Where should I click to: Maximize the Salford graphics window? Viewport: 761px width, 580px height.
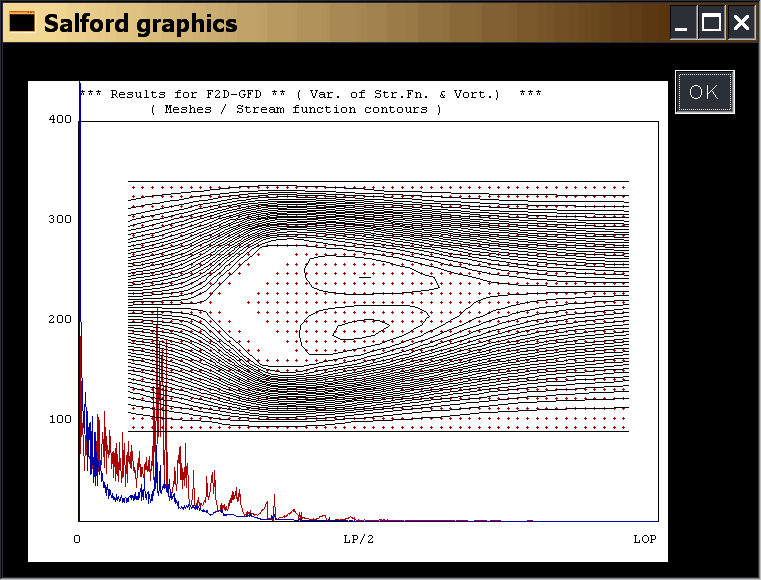point(711,22)
